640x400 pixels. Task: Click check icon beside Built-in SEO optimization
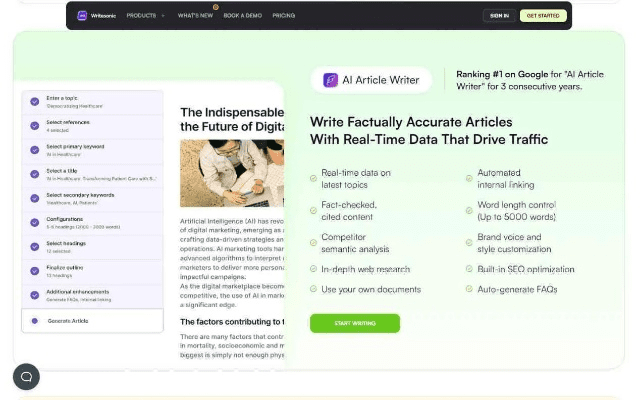[468, 269]
